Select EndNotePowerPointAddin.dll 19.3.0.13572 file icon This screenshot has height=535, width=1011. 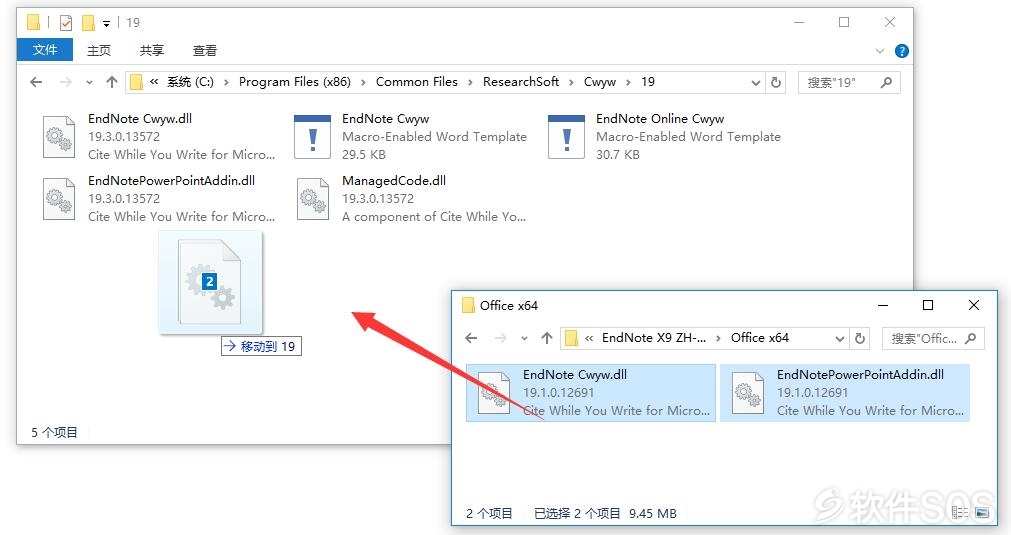59,199
